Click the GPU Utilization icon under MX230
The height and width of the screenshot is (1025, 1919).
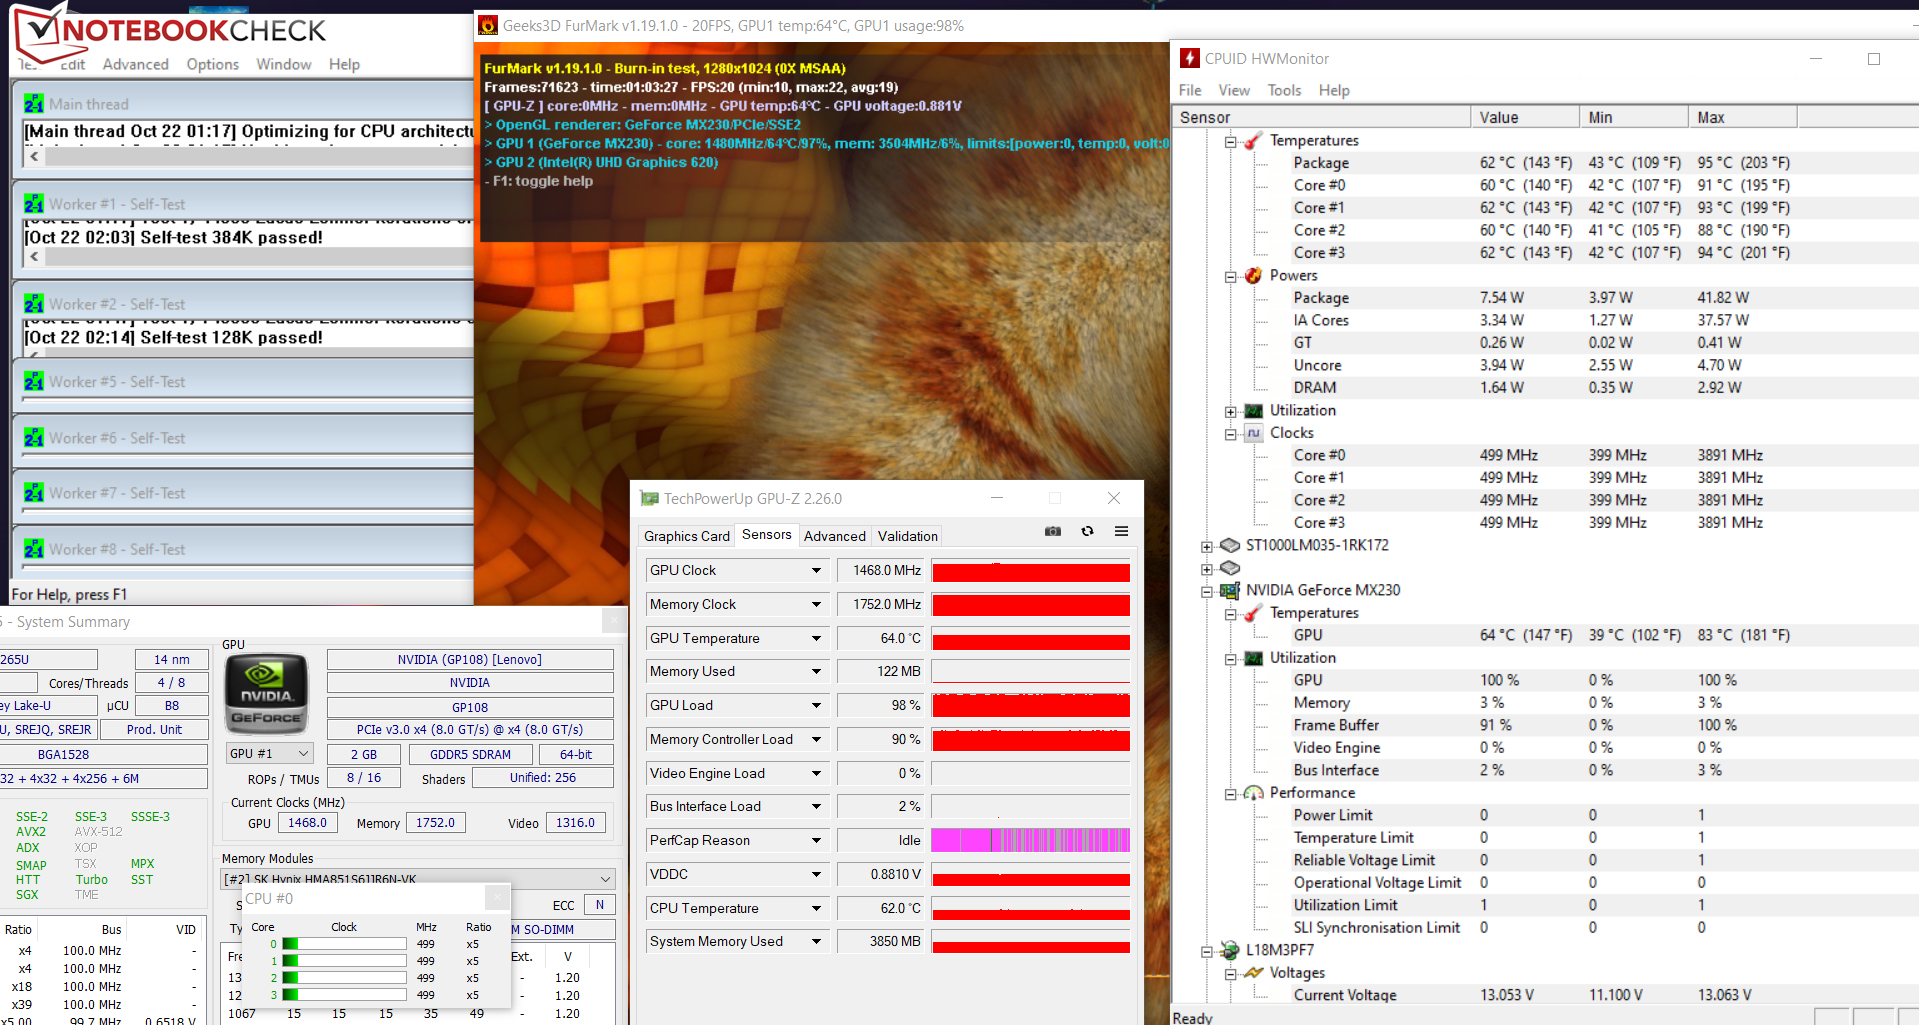[x=1253, y=658]
